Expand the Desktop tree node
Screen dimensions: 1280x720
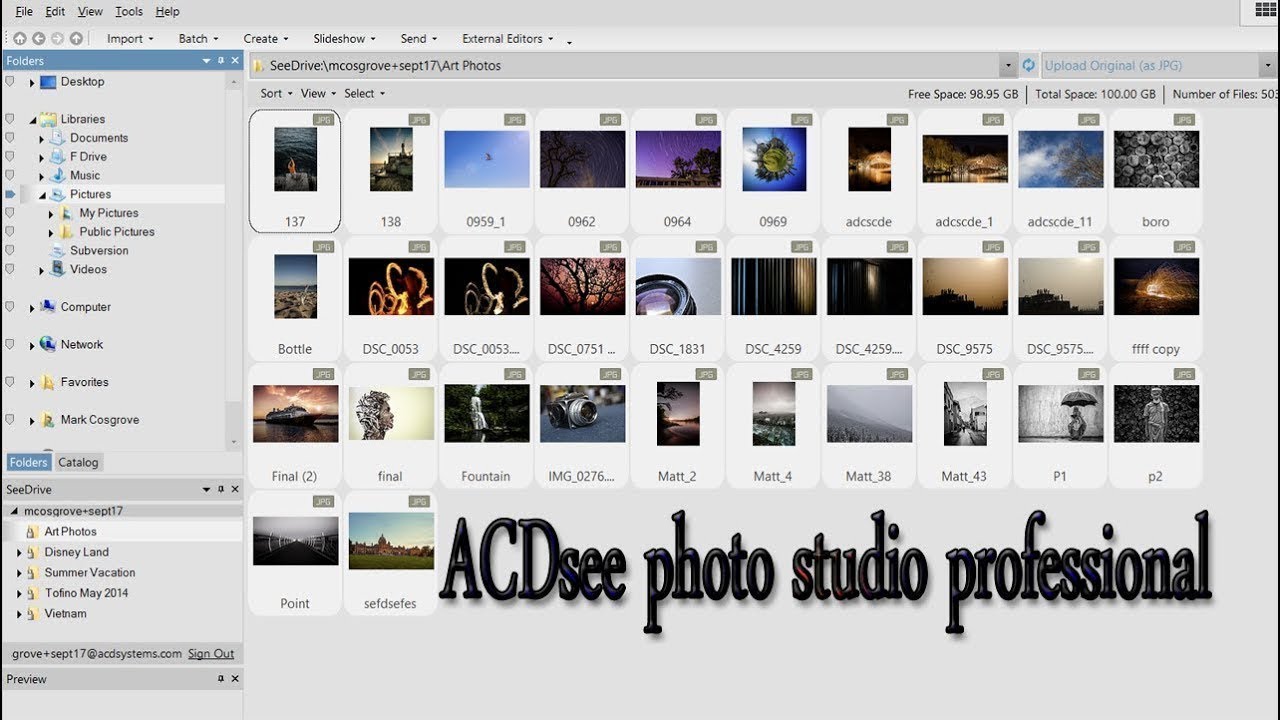coord(32,83)
